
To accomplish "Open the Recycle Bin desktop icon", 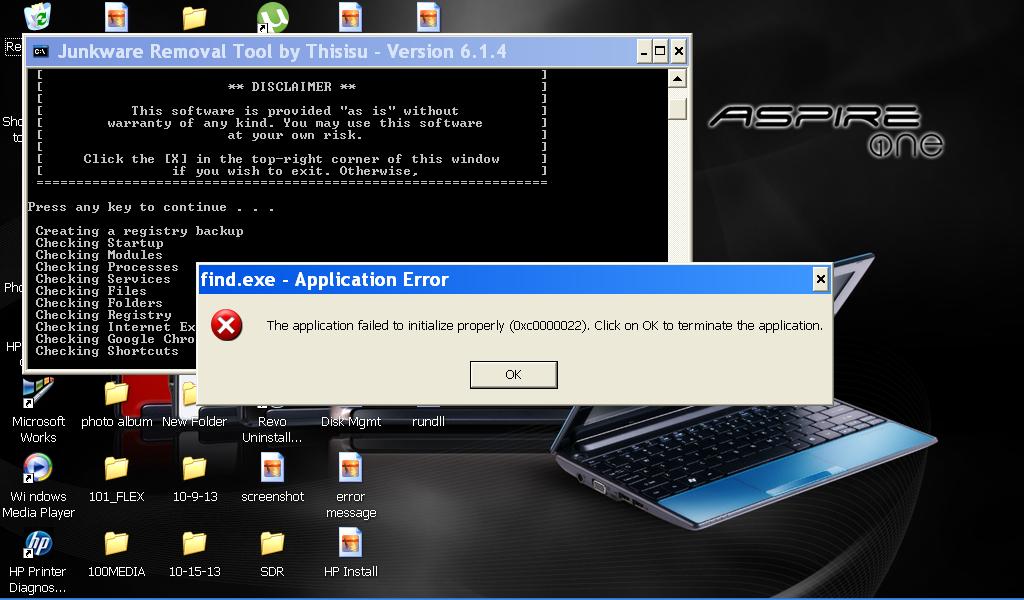I will point(38,16).
